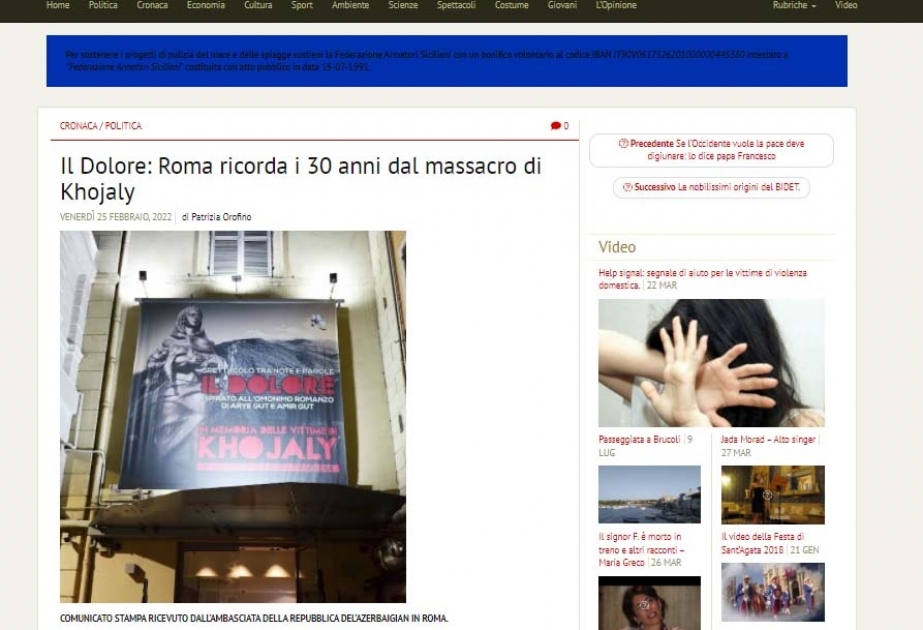The height and width of the screenshot is (630, 923).
Task: Open the domestic violence video thumbnail
Action: click(711, 363)
